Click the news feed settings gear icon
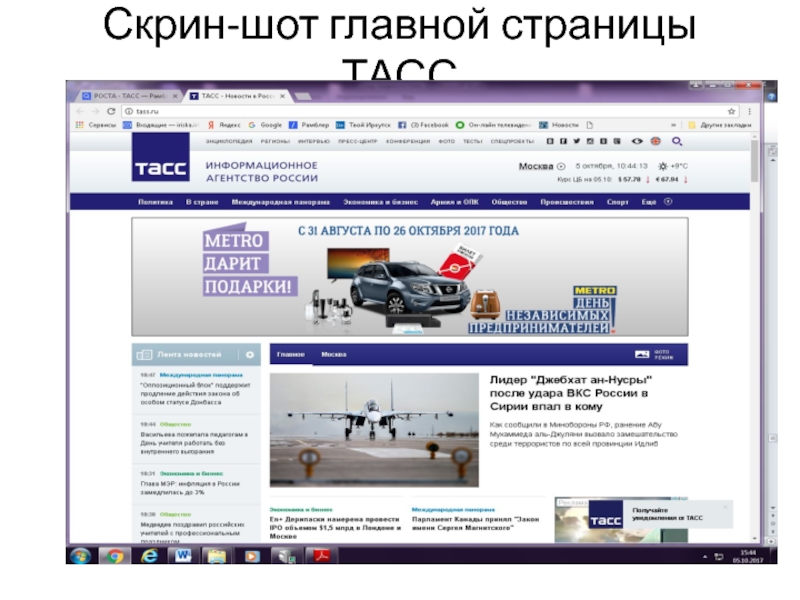Screen dimensions: 800x600 (x=250, y=355)
